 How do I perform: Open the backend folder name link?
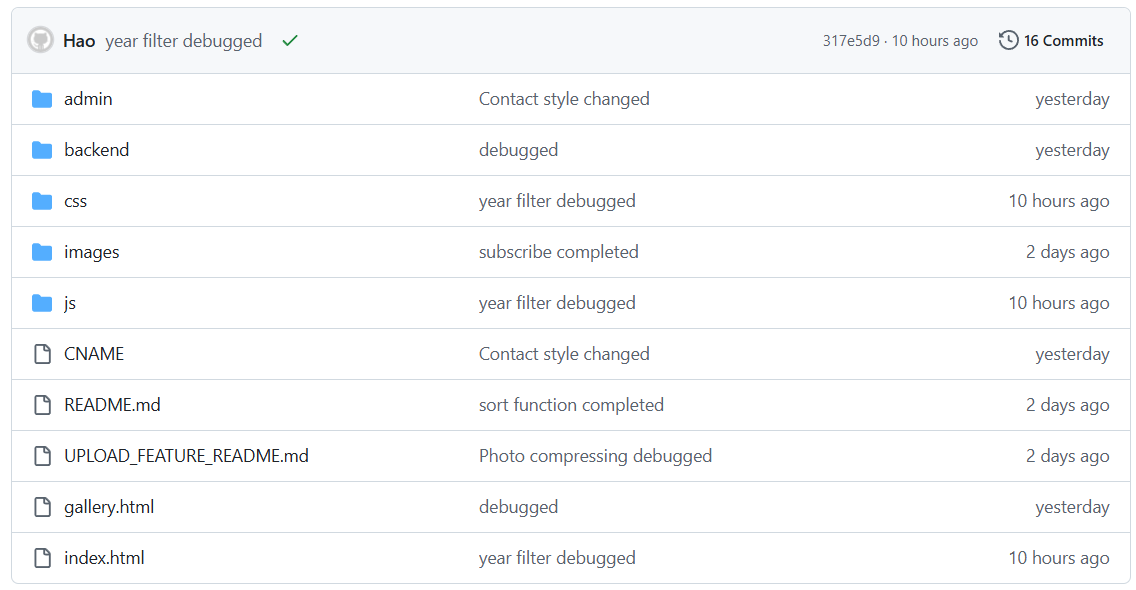tap(96, 150)
